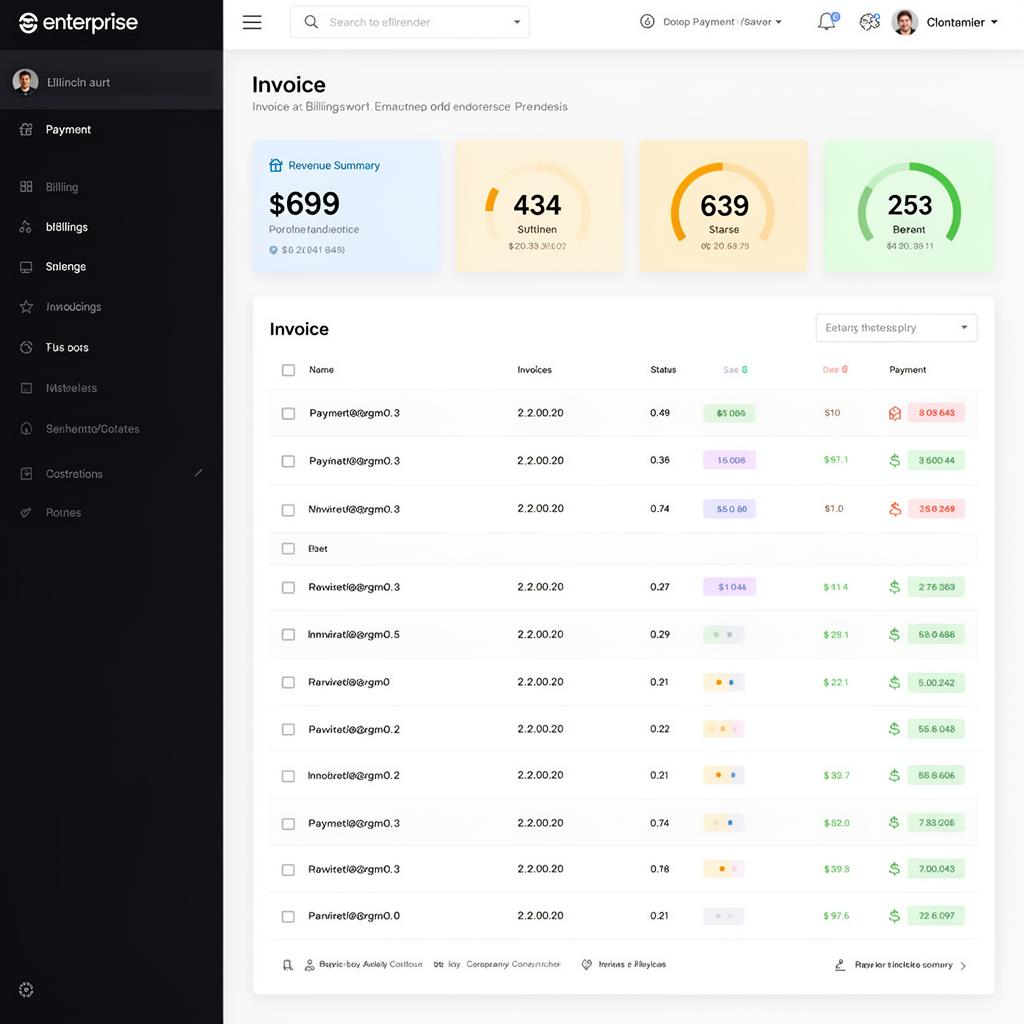Click the Rayelor blockito somary arrow

pos(964,965)
